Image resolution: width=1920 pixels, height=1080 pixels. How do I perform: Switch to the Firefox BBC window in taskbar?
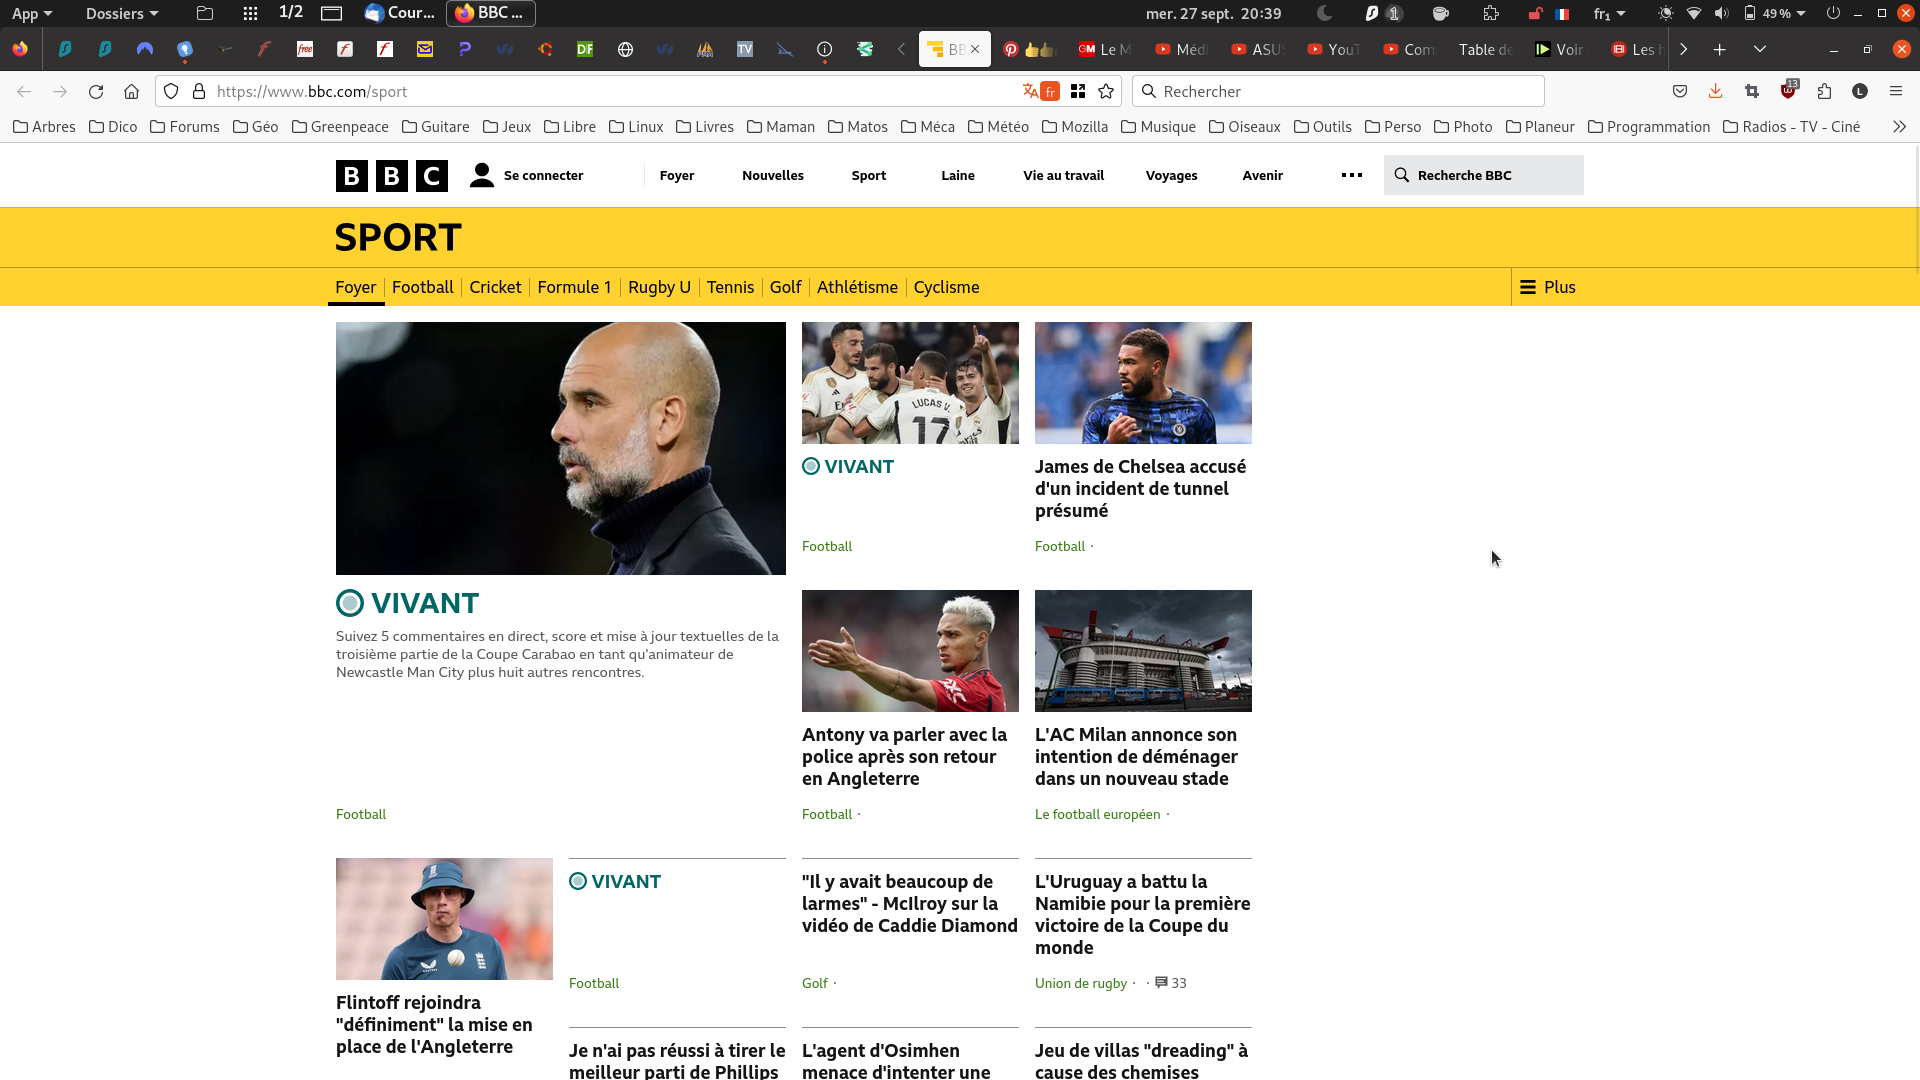point(491,13)
